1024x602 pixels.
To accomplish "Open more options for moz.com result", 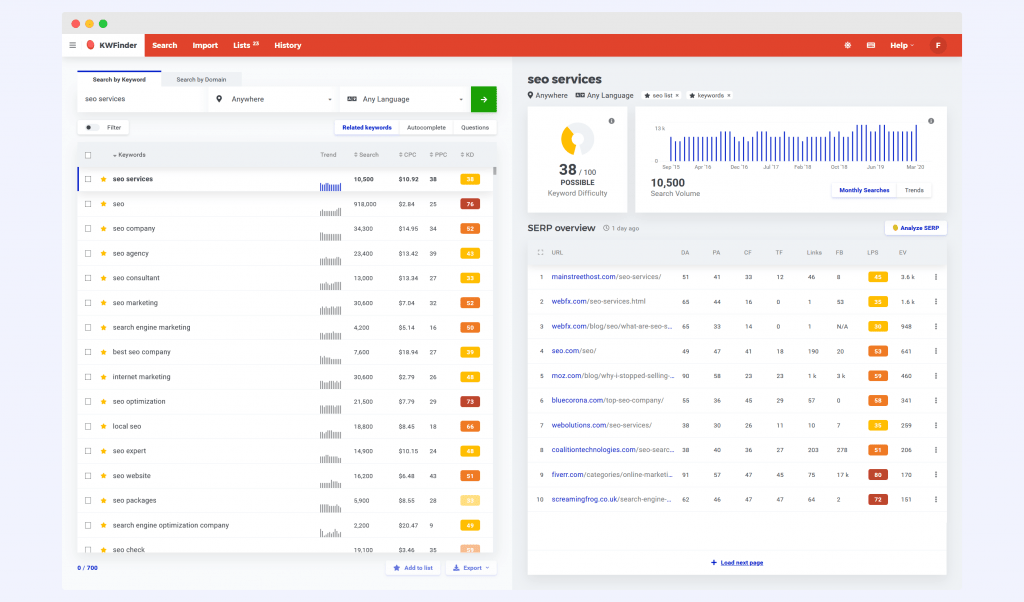I will point(936,376).
